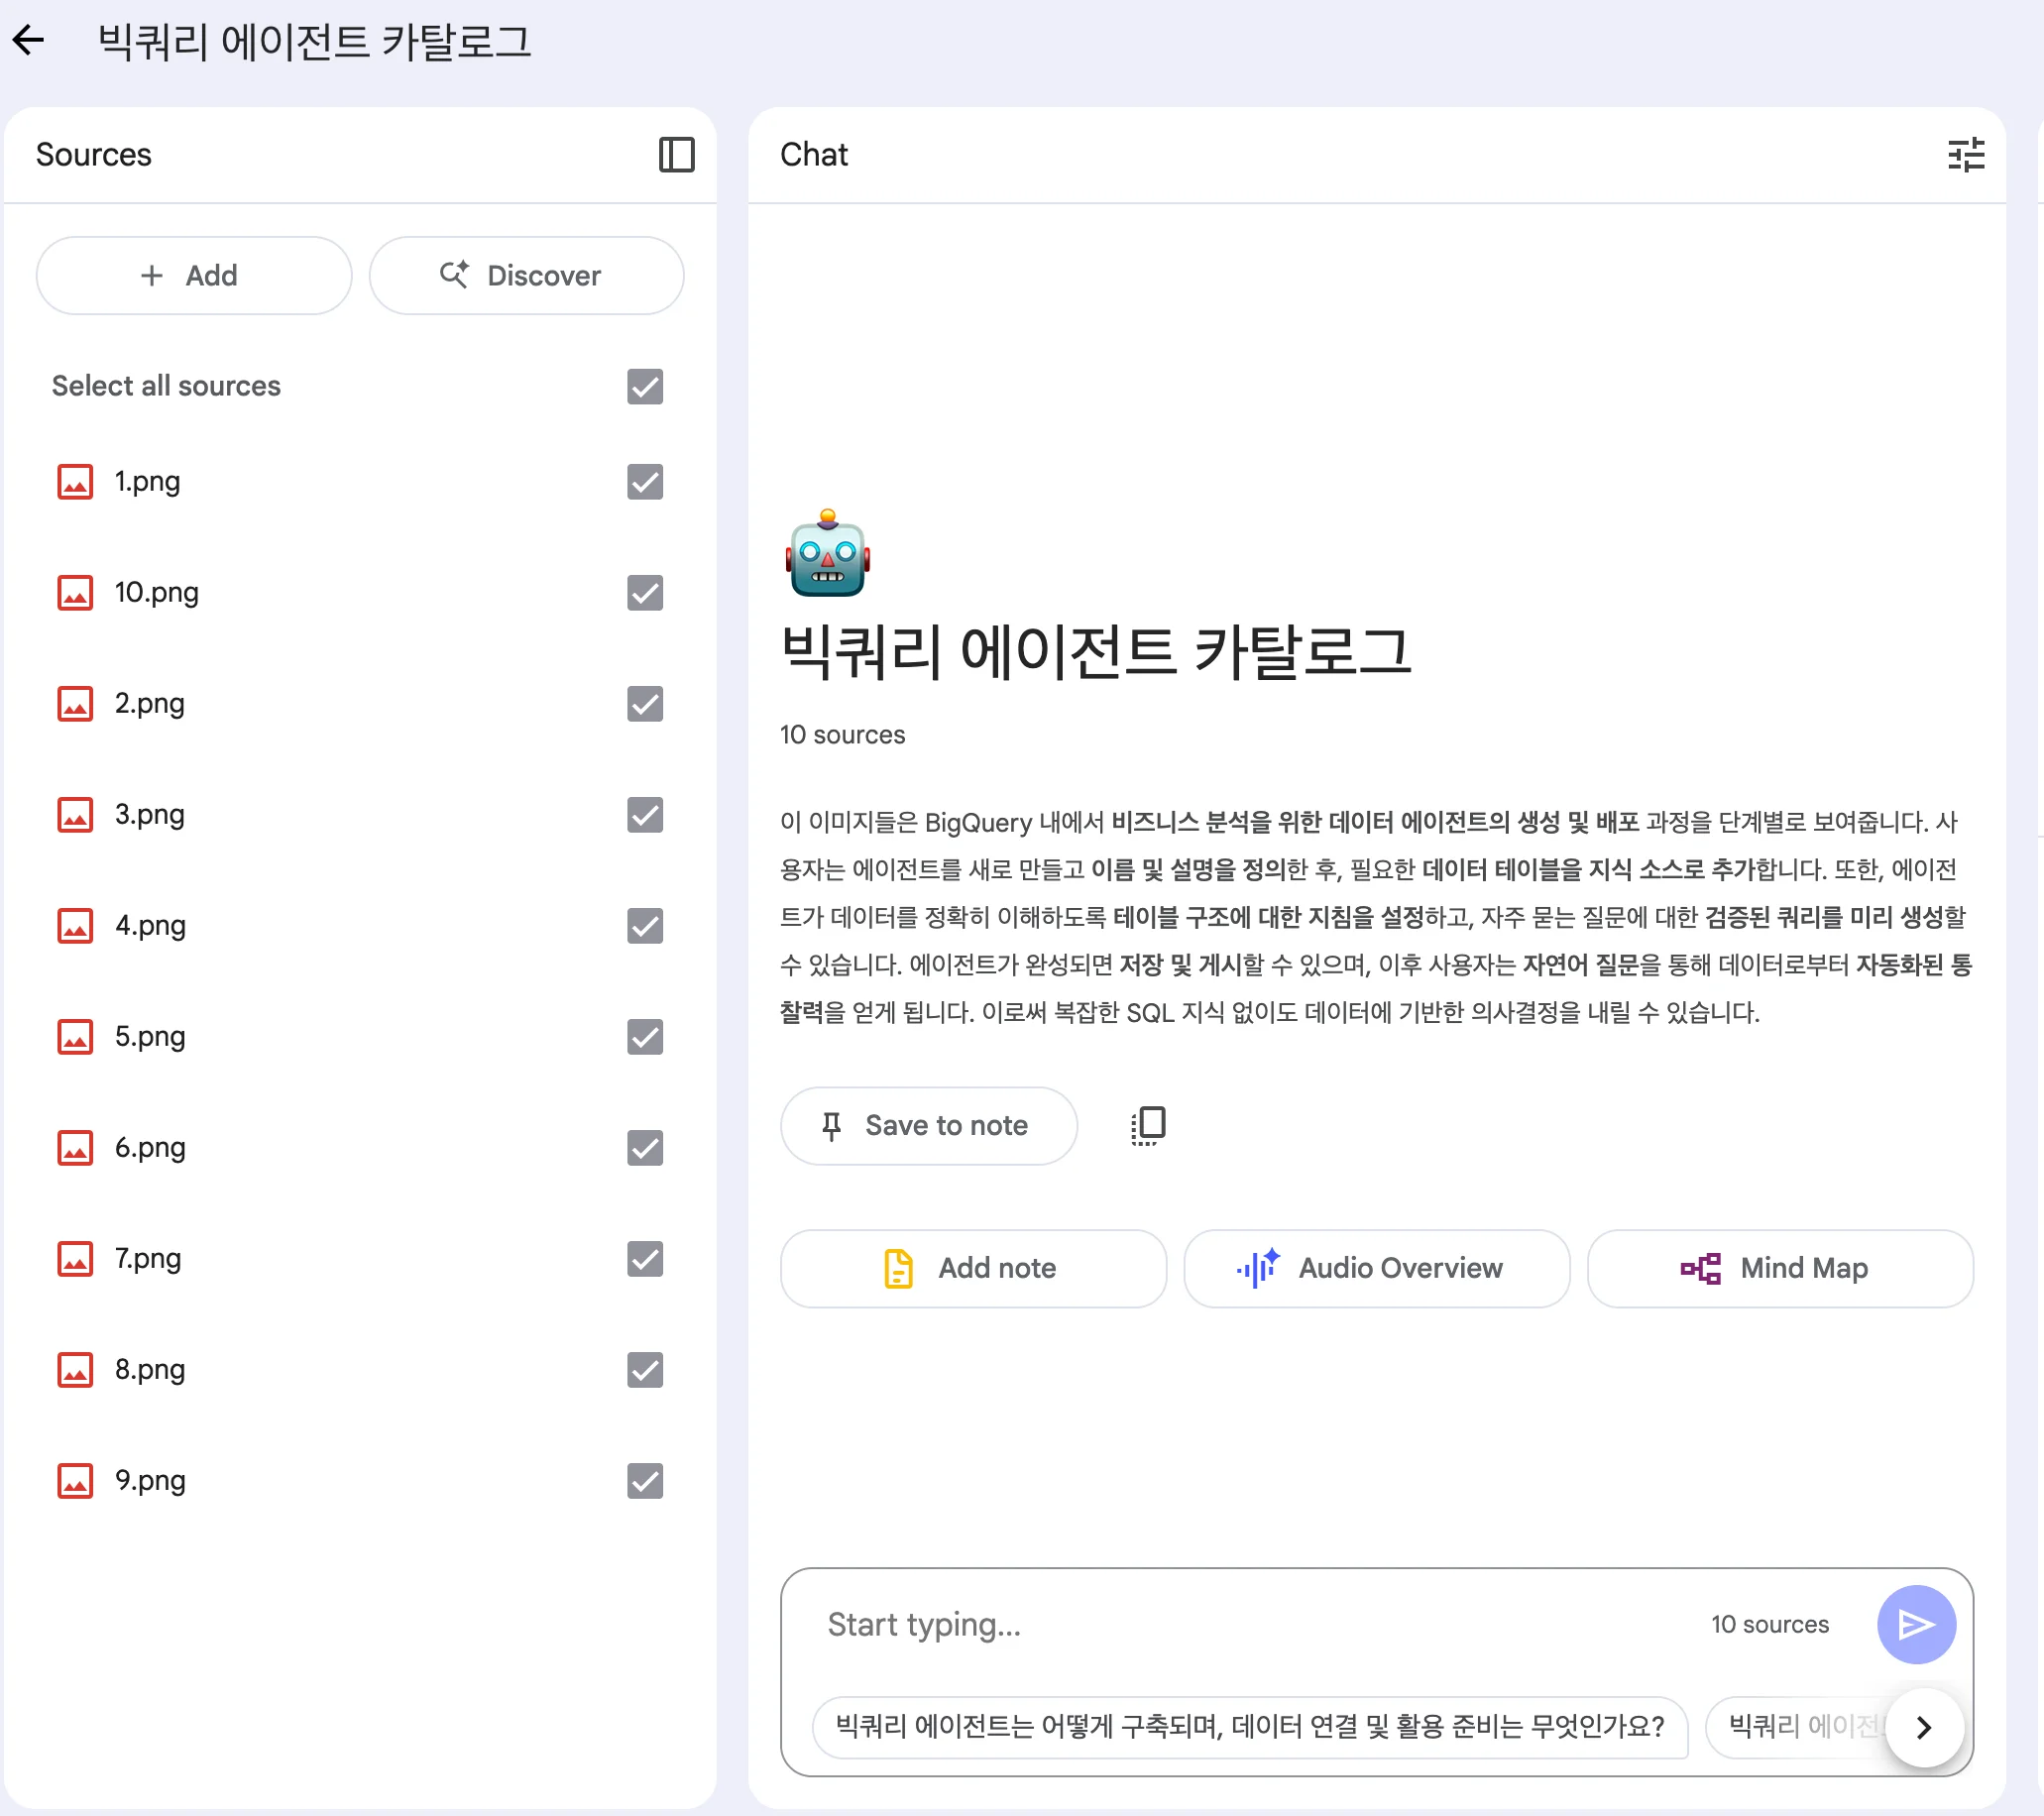The width and height of the screenshot is (2044, 1816).
Task: Click the image icon next to 3.png
Action: [75, 815]
